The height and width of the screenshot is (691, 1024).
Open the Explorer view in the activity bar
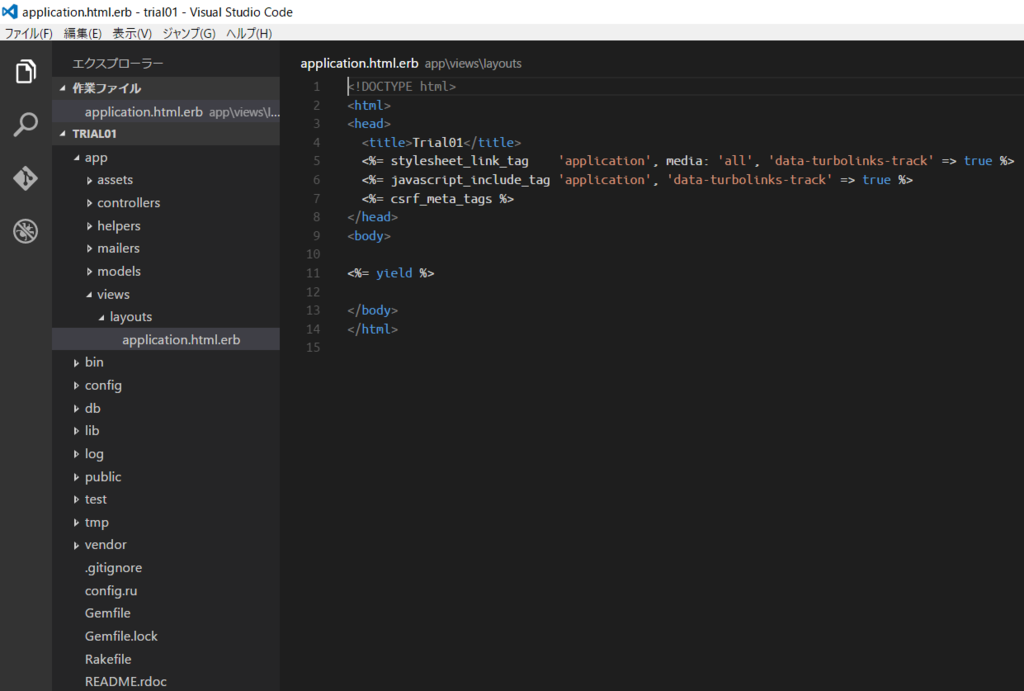pos(25,71)
